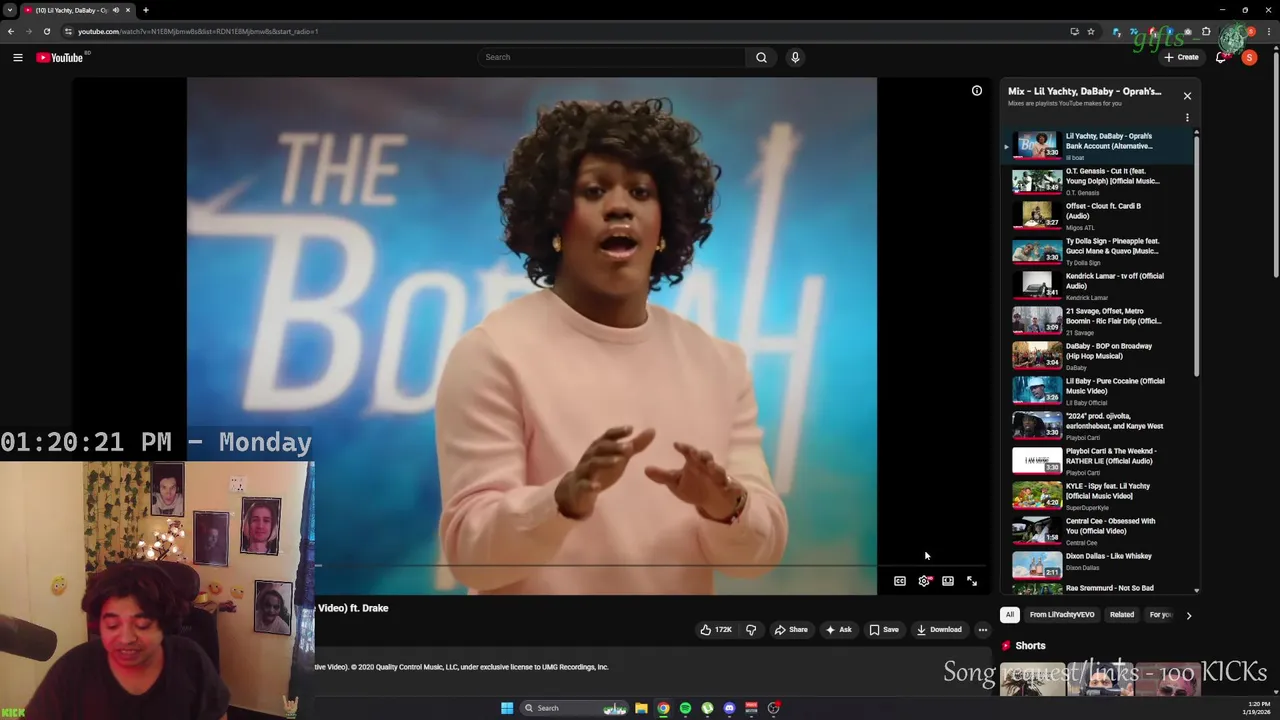Open a new browser tab
Image resolution: width=1280 pixels, height=720 pixels.
146,10
